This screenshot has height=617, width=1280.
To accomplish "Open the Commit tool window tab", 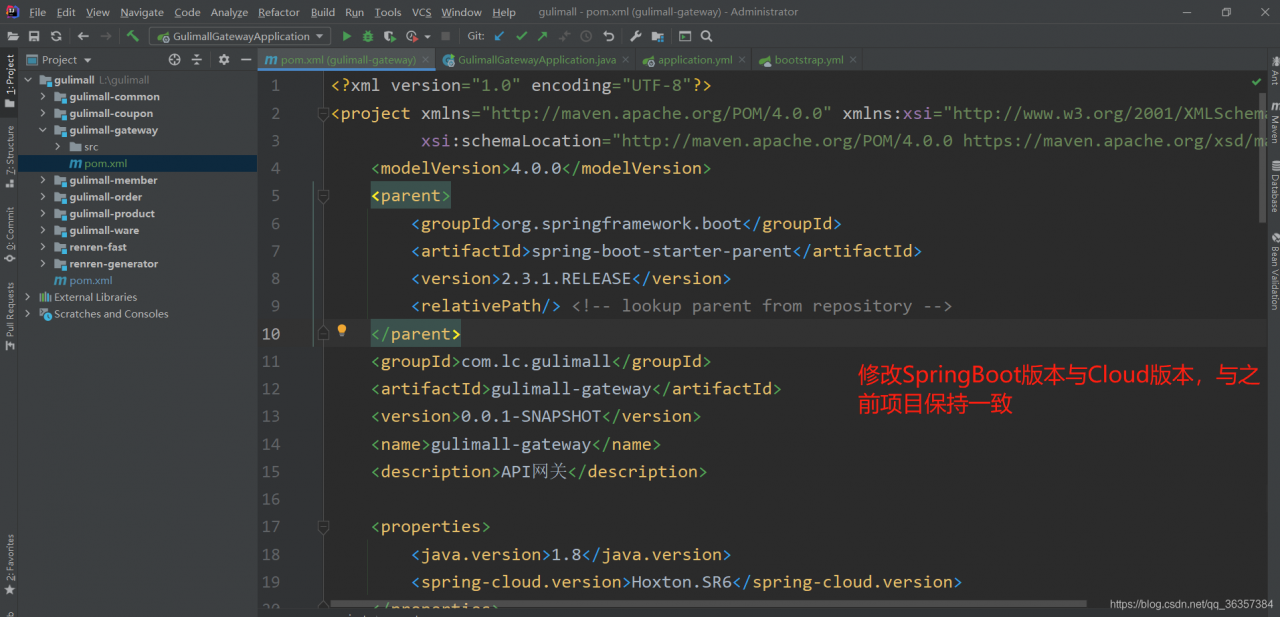I will click(x=9, y=234).
